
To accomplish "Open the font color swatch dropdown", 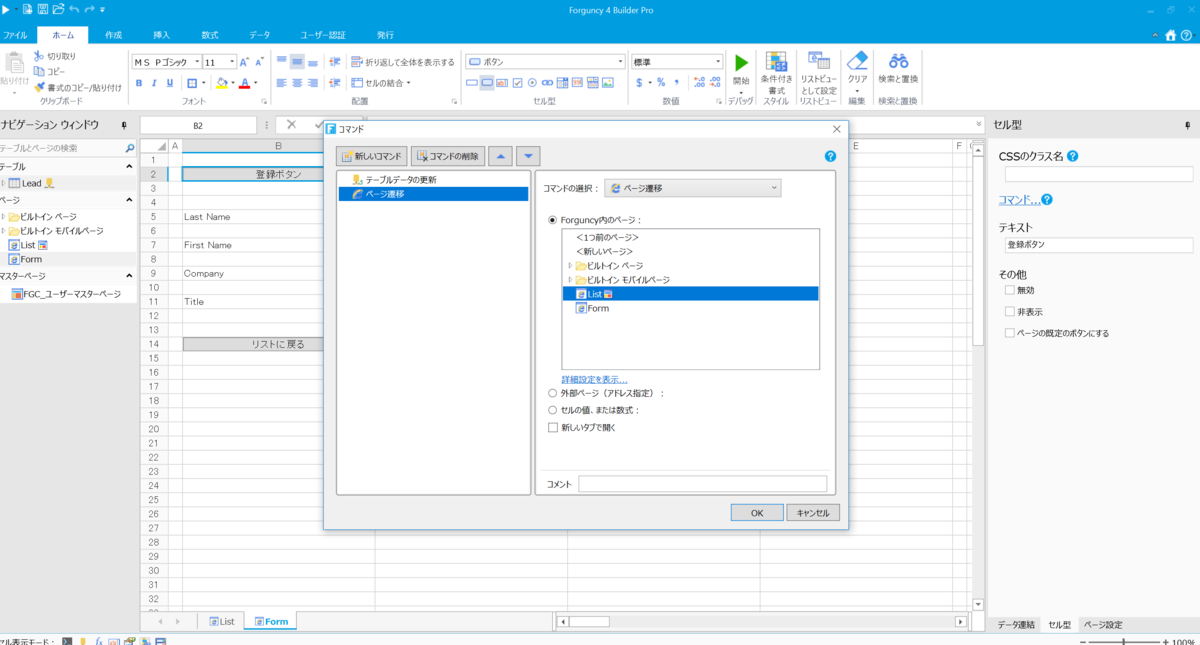I will click(255, 84).
